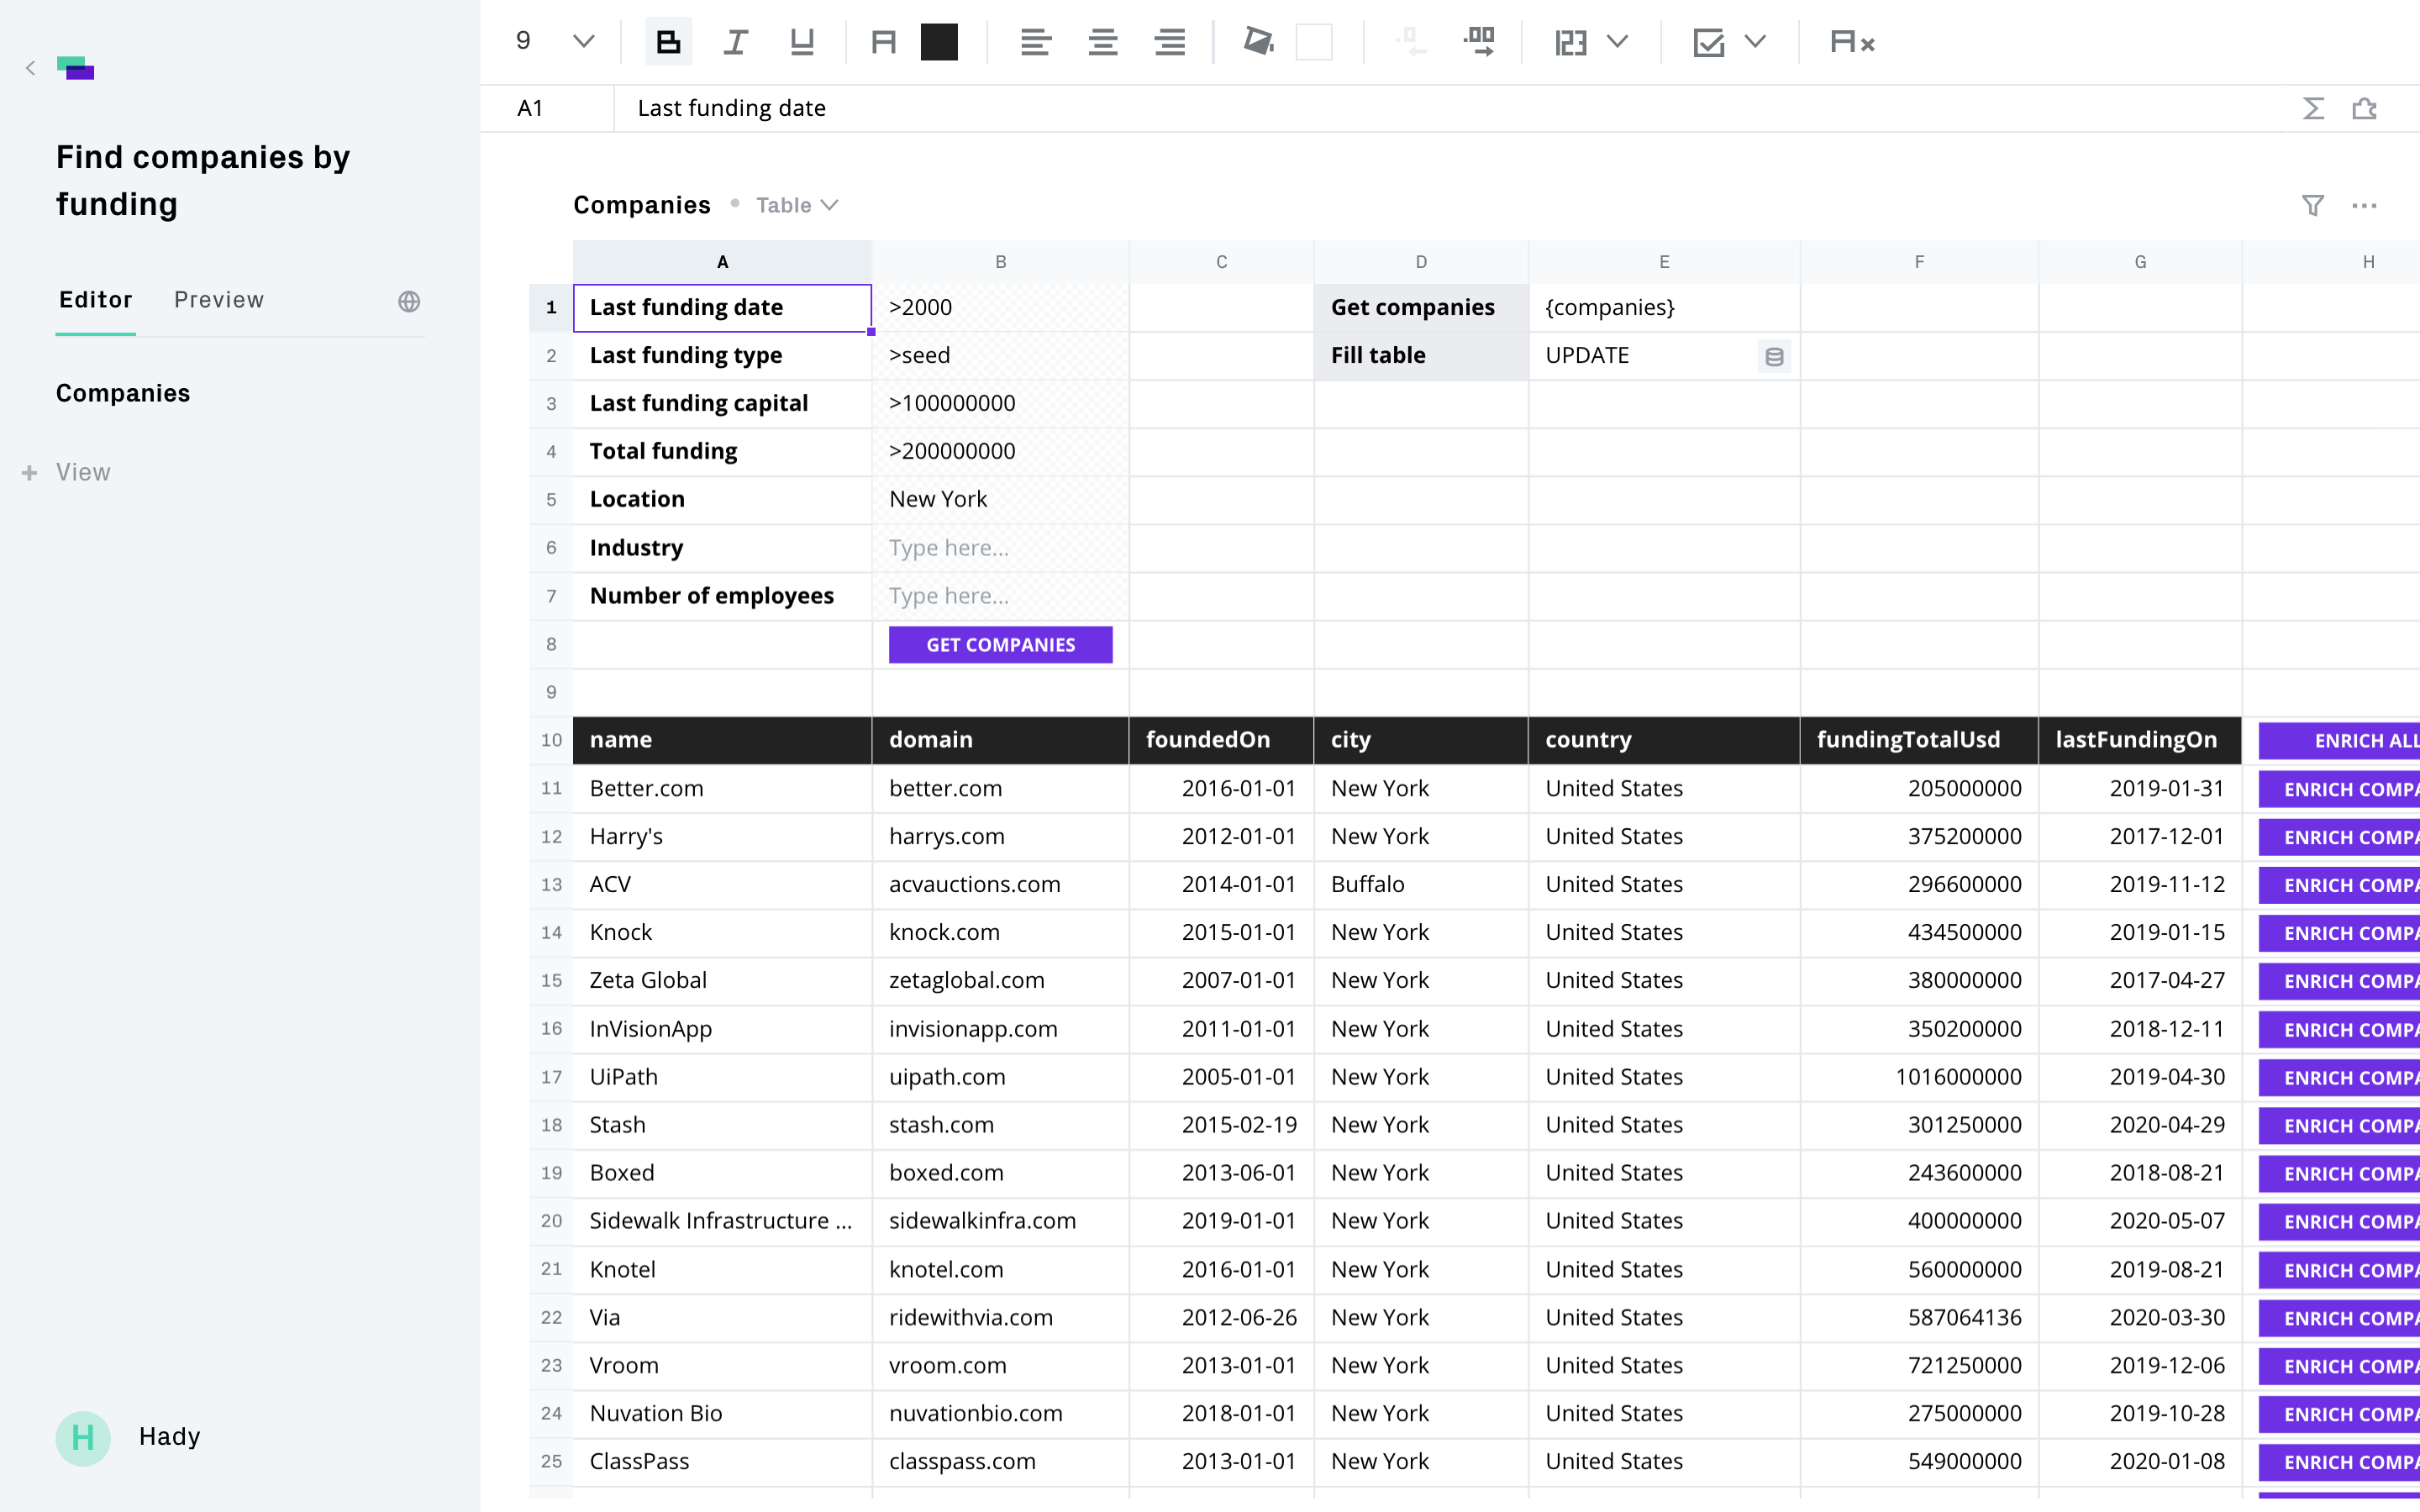Screen dimensions: 2420x1512
Task: Click the Vroom company name cell
Action: coord(722,1365)
